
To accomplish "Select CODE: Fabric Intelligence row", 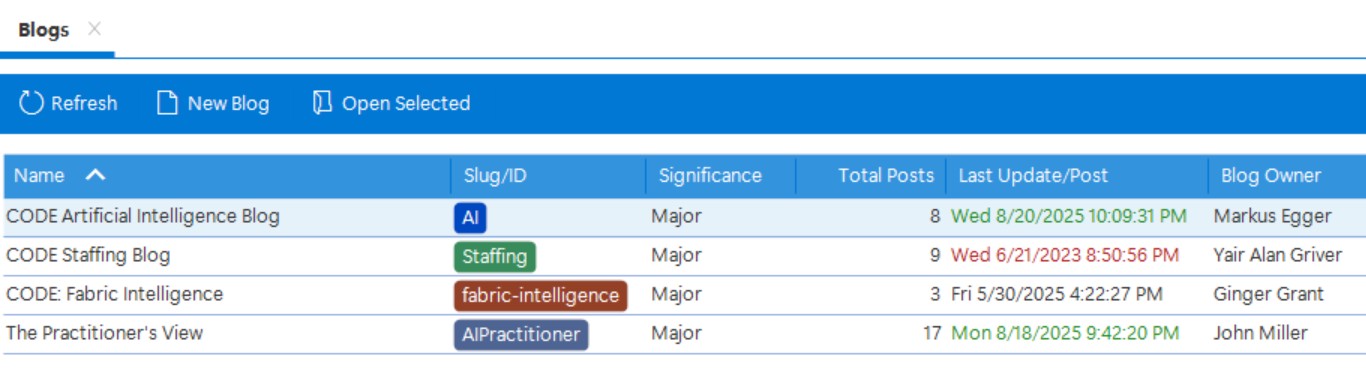I will pyautogui.click(x=683, y=295).
